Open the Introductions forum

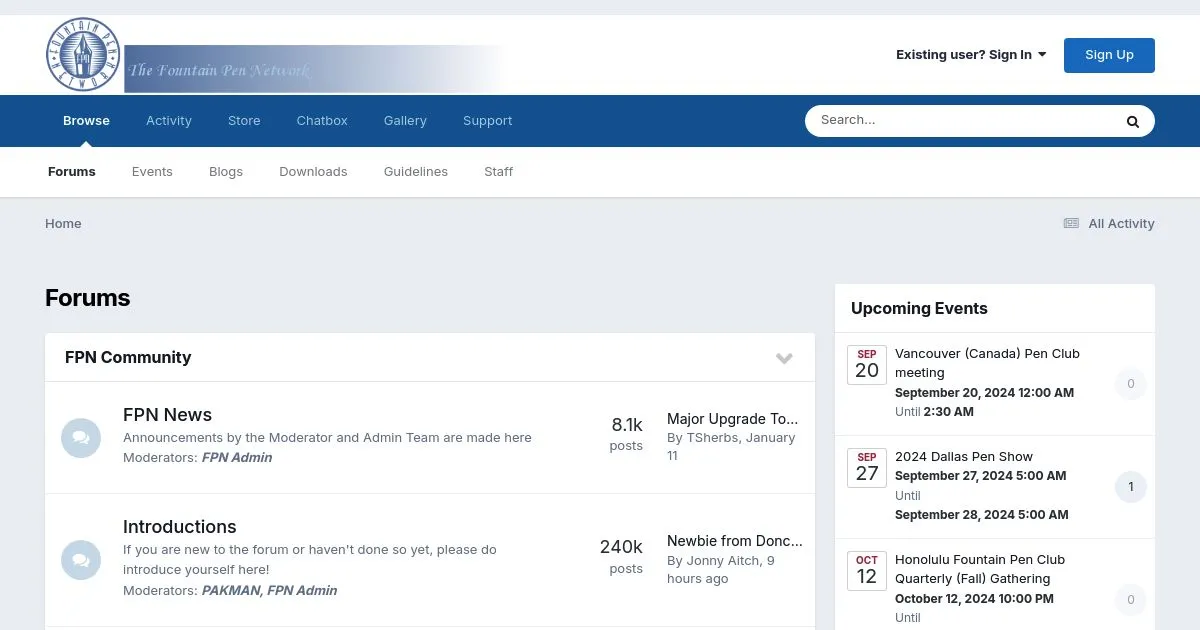click(180, 527)
